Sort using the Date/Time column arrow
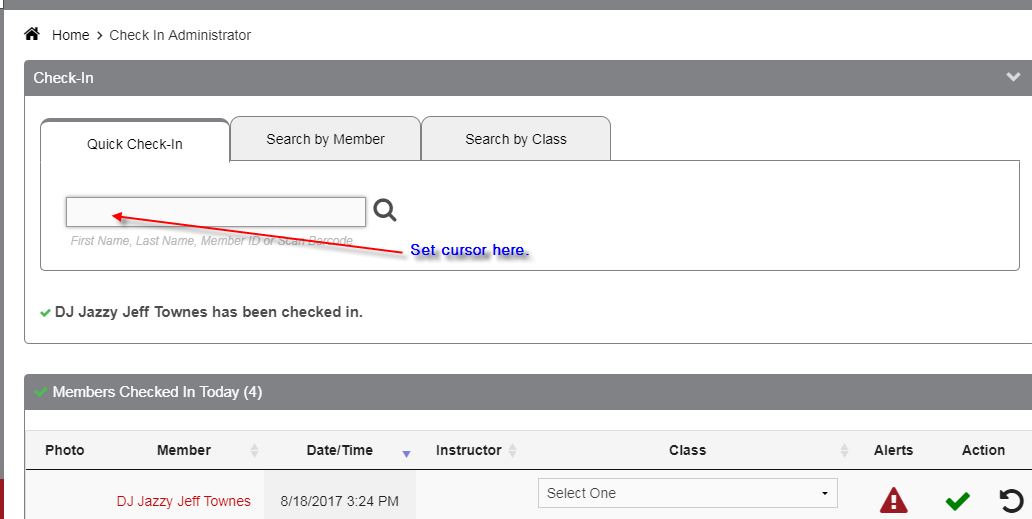1032x519 pixels. (x=406, y=452)
